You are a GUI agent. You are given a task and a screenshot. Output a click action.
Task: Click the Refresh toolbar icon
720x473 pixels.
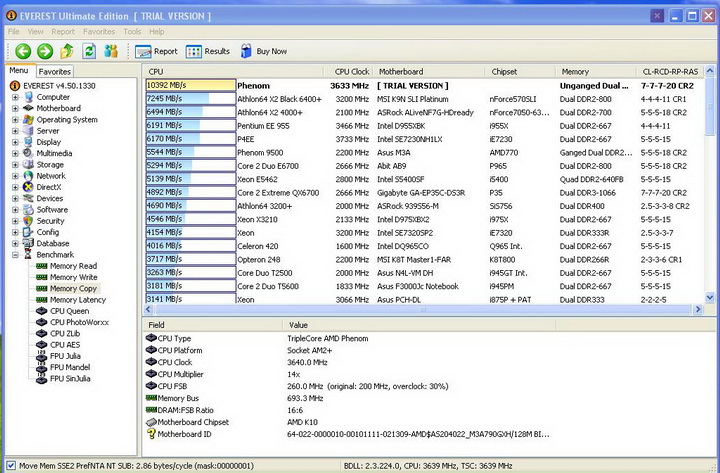89,51
